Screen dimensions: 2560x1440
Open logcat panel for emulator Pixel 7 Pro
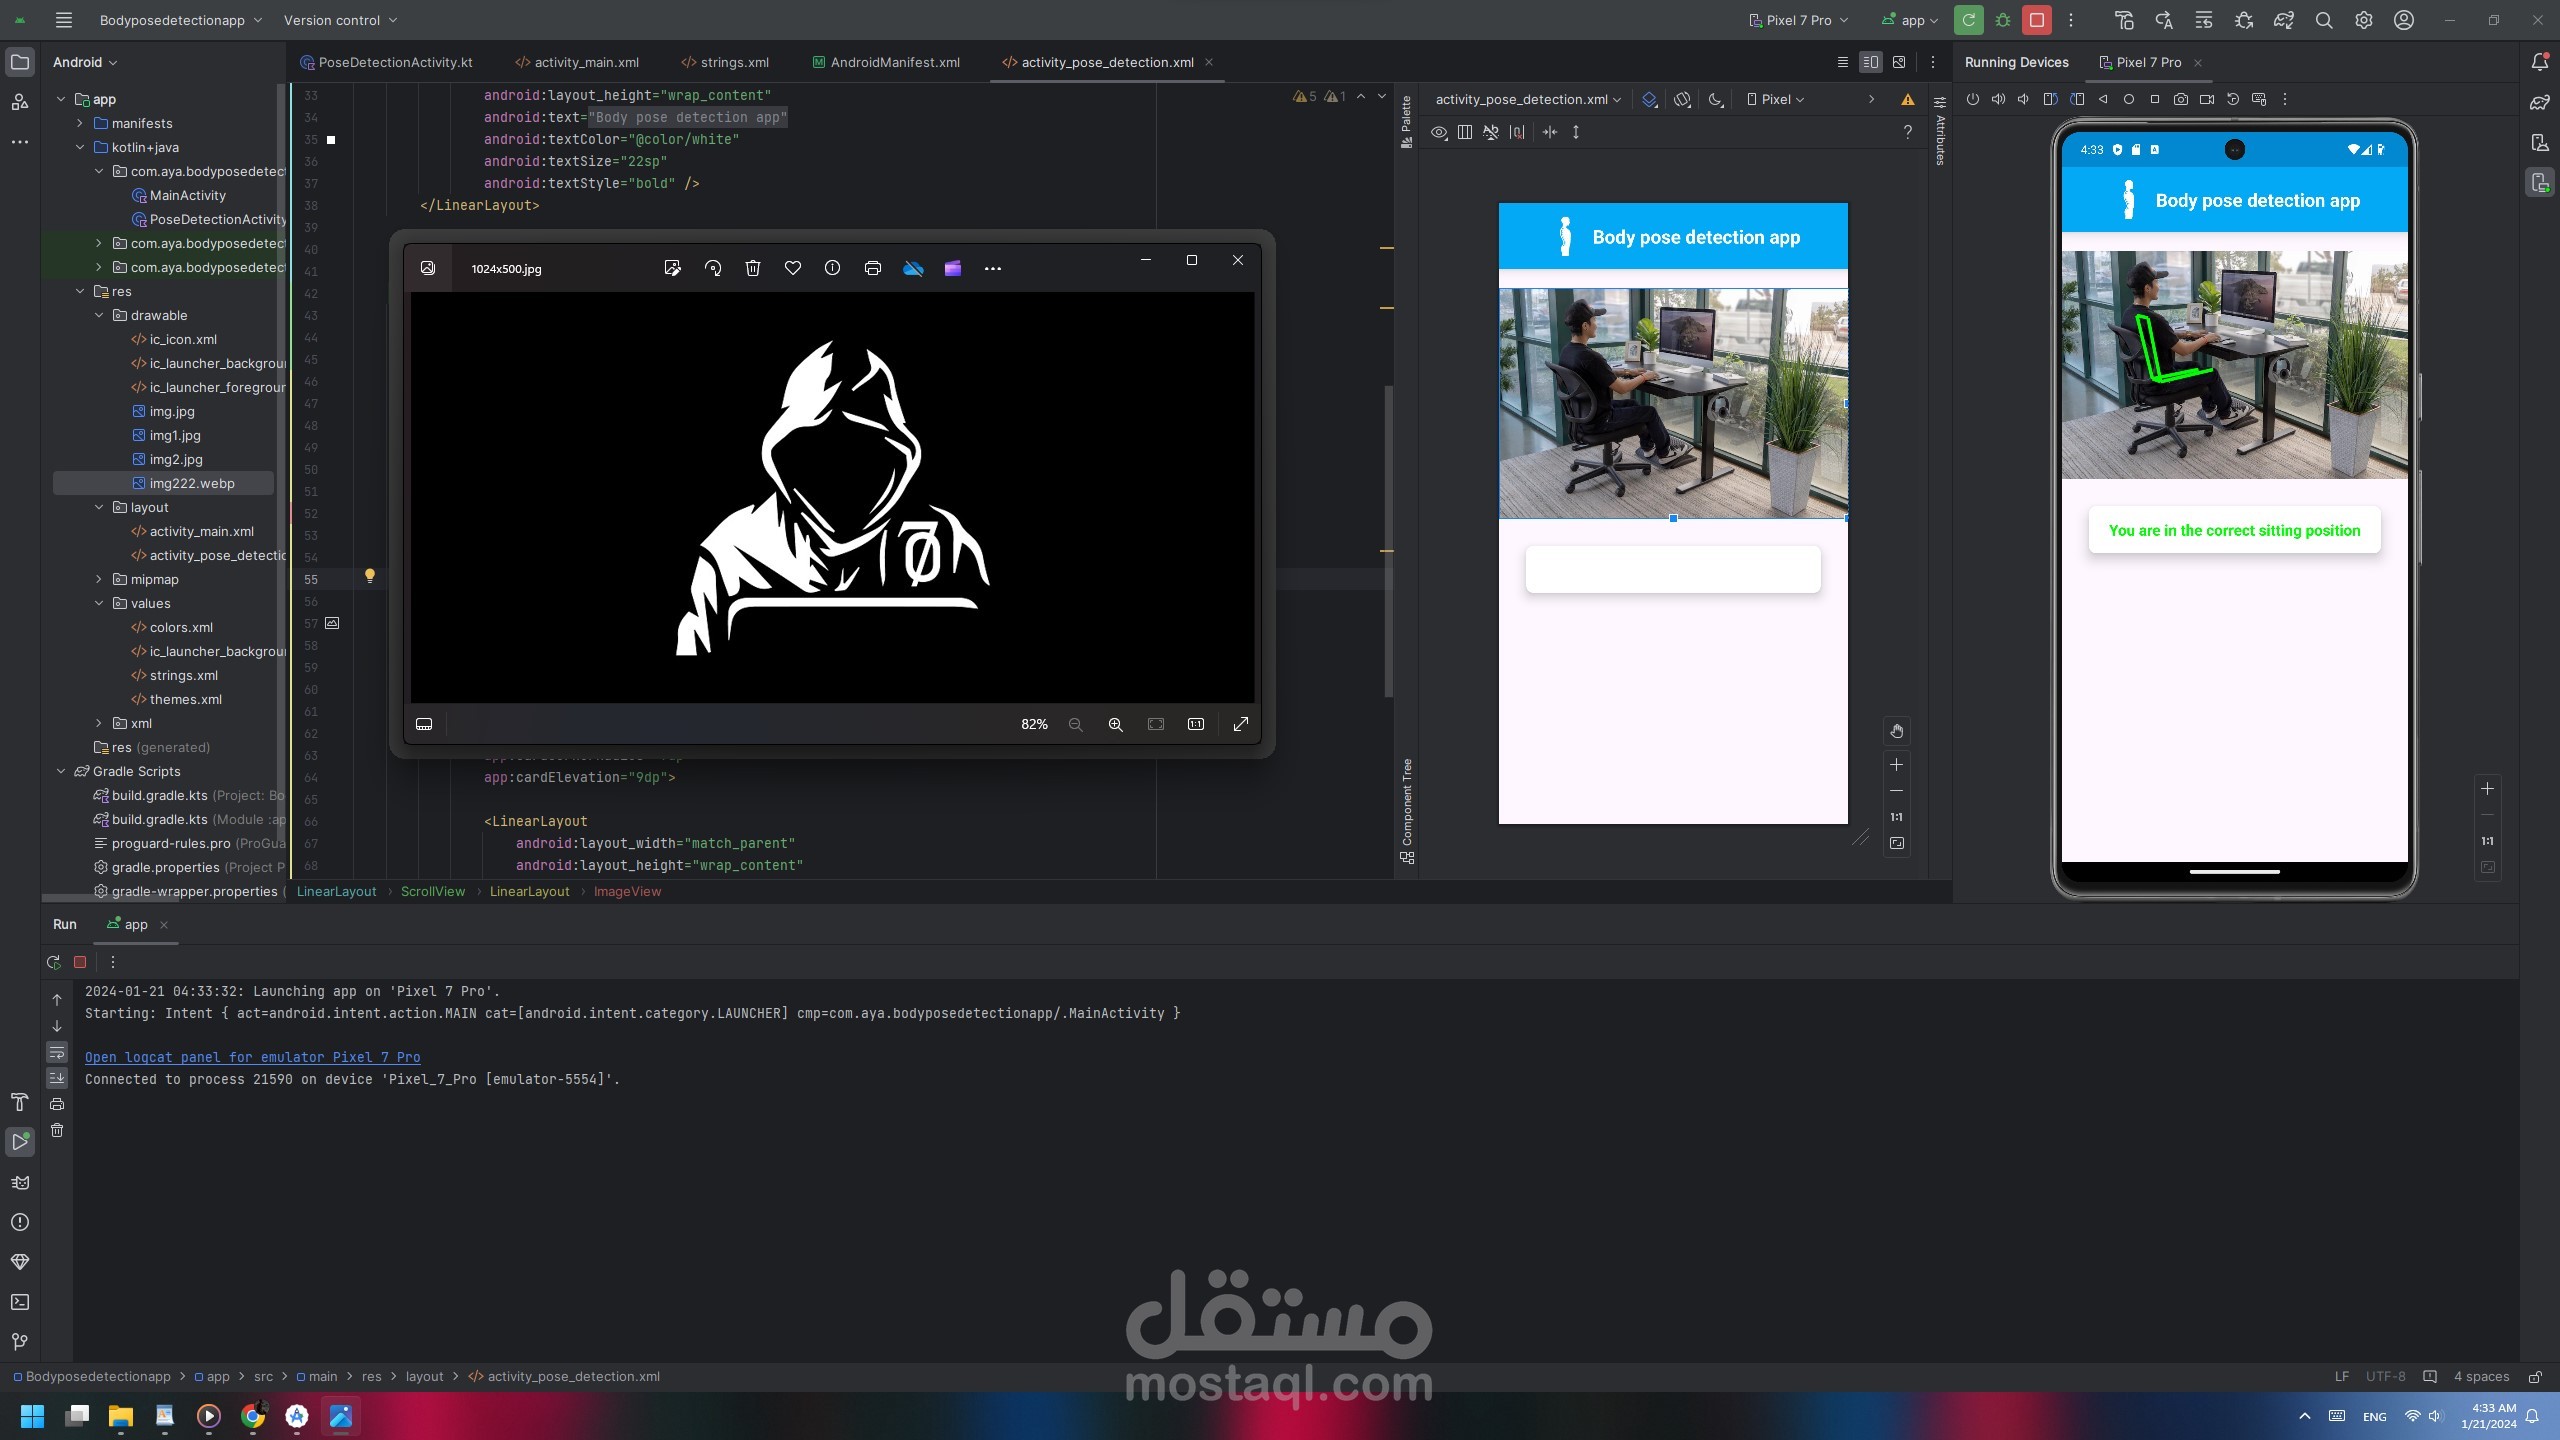[253, 1057]
